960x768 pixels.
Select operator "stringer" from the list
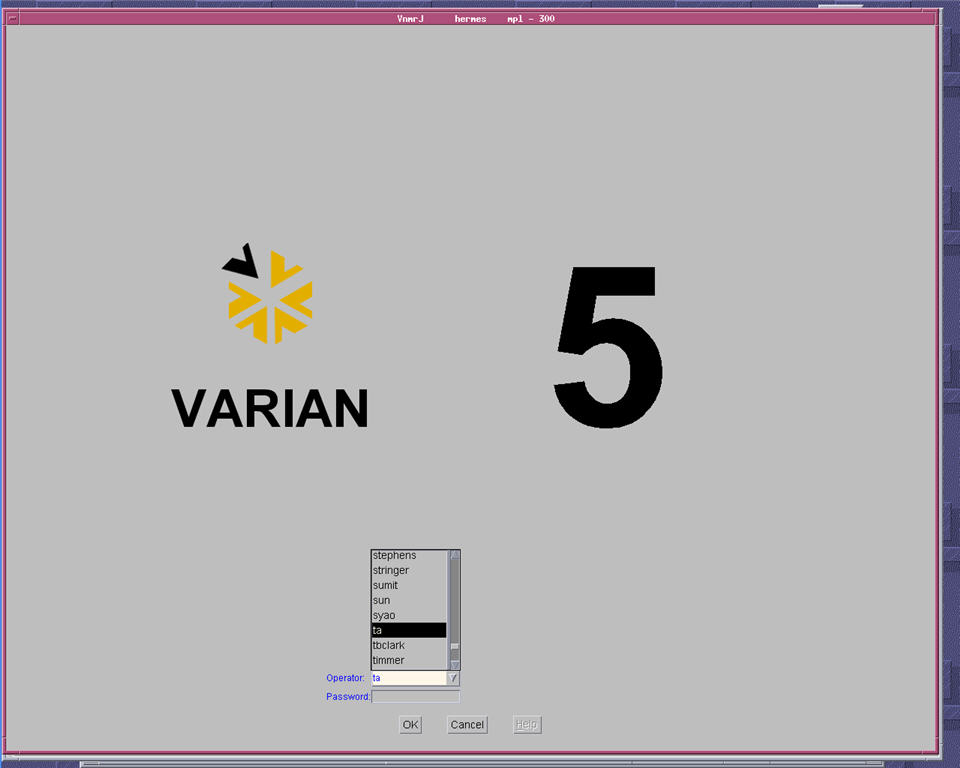[x=409, y=570]
